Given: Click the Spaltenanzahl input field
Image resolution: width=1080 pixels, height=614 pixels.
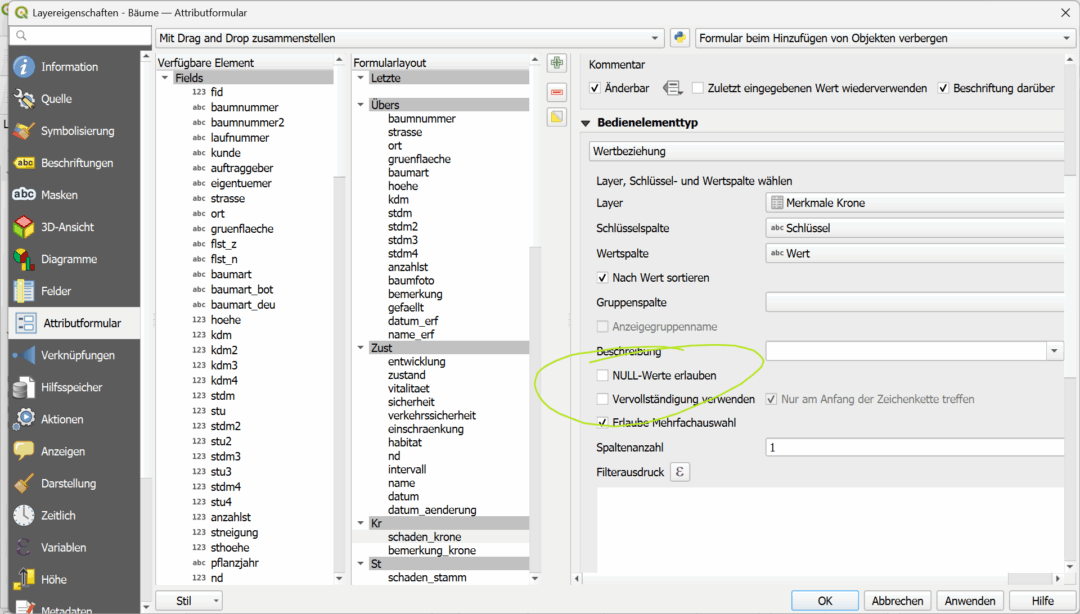Looking at the screenshot, I should (910, 448).
